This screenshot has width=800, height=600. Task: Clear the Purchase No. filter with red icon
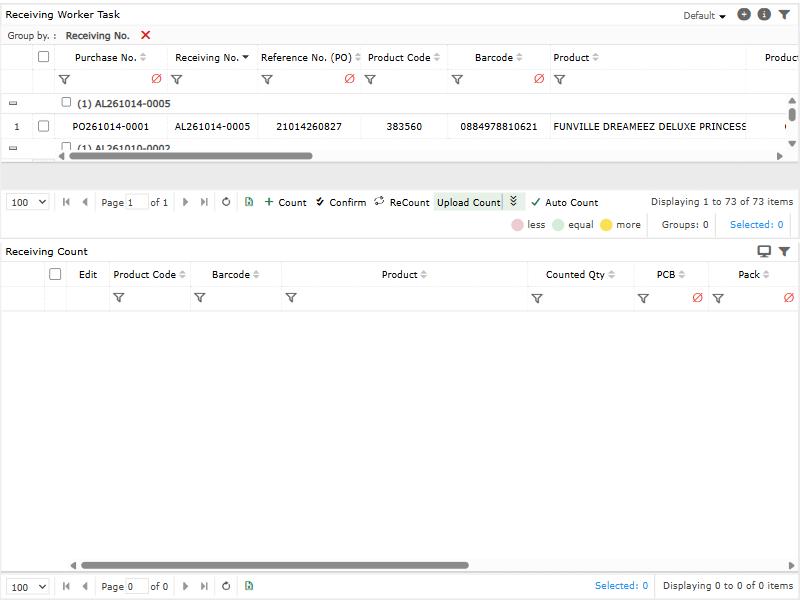(156, 79)
